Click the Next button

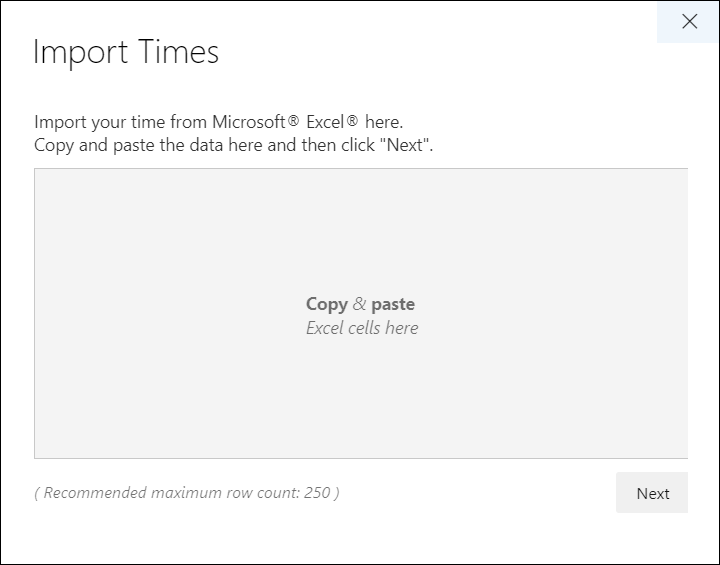[652, 492]
